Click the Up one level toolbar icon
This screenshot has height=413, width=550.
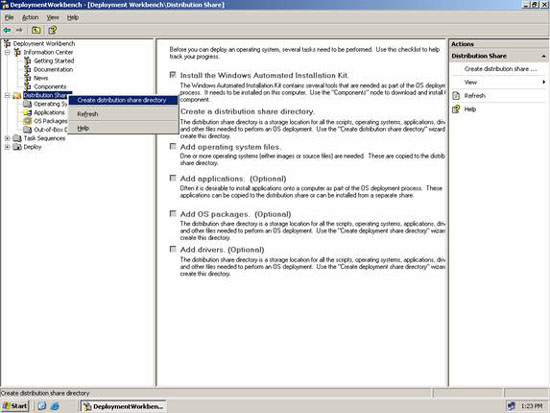coord(36,30)
